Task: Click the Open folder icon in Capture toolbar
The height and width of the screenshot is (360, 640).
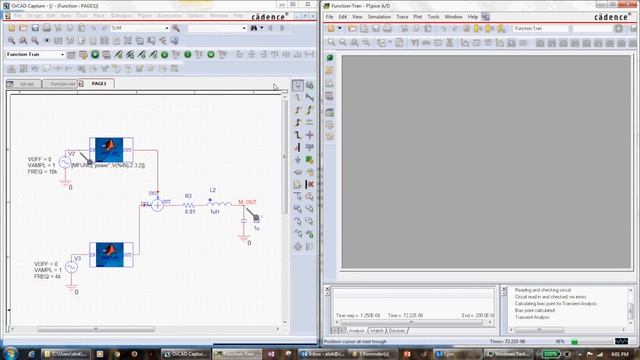Action: pyautogui.click(x=23, y=28)
